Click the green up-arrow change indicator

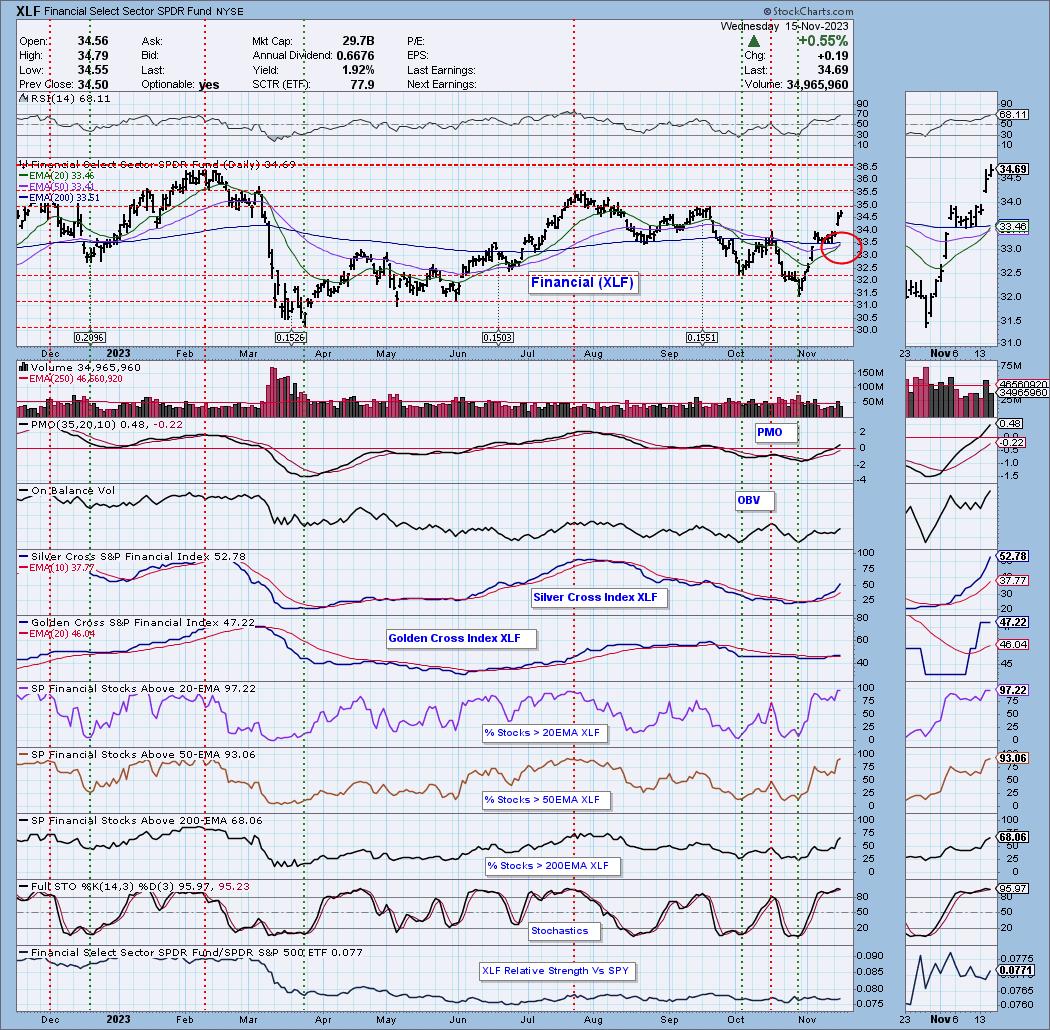click(753, 42)
